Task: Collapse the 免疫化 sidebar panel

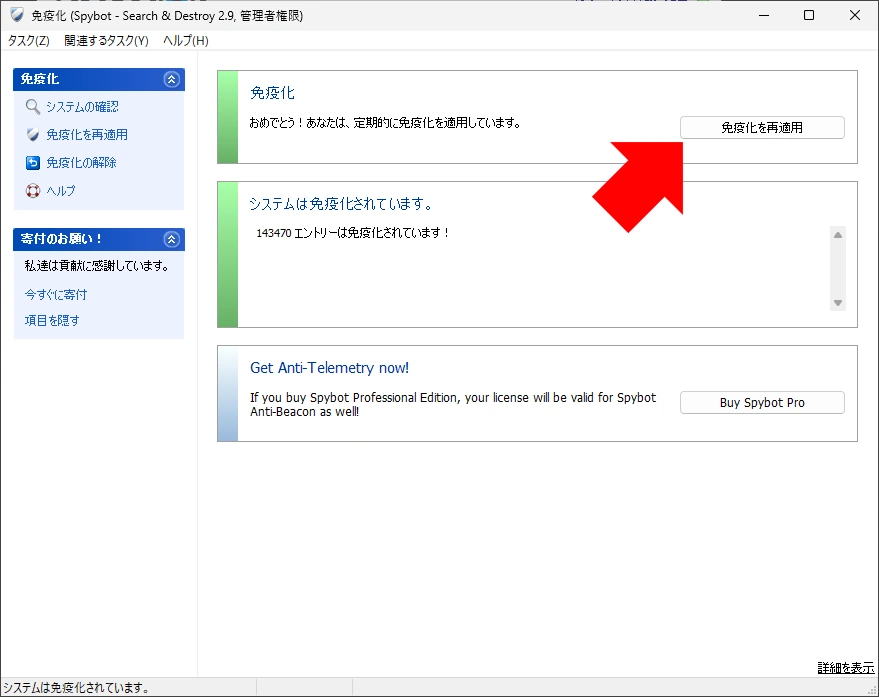Action: (x=172, y=79)
